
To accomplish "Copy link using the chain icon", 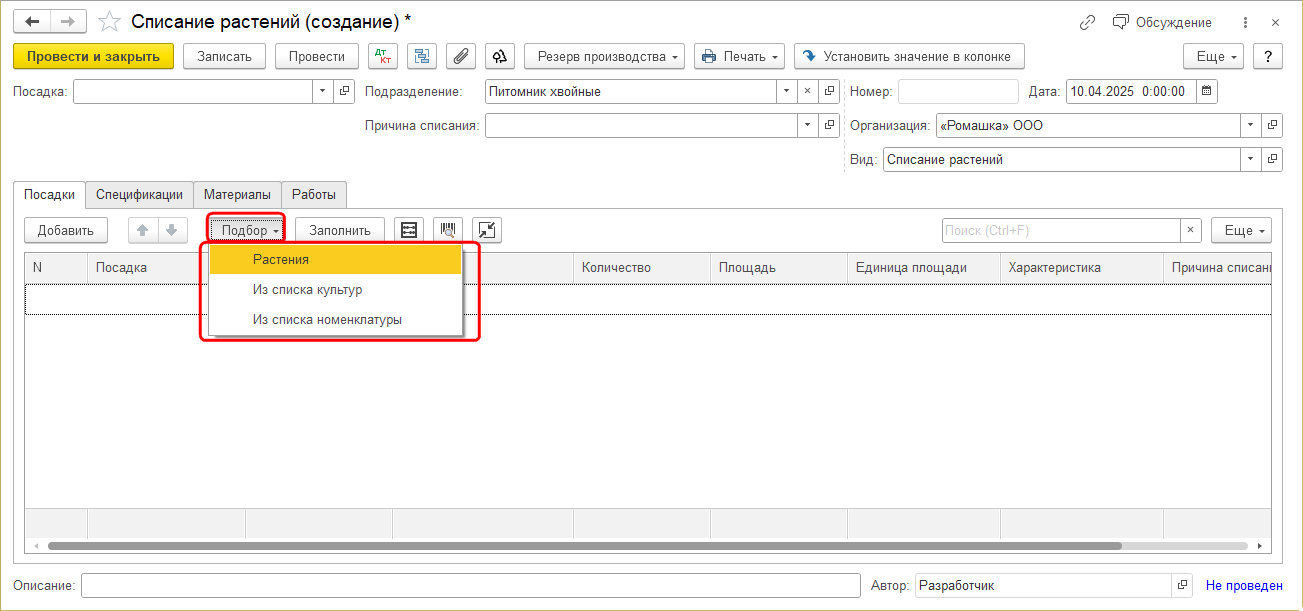I will pyautogui.click(x=1088, y=22).
